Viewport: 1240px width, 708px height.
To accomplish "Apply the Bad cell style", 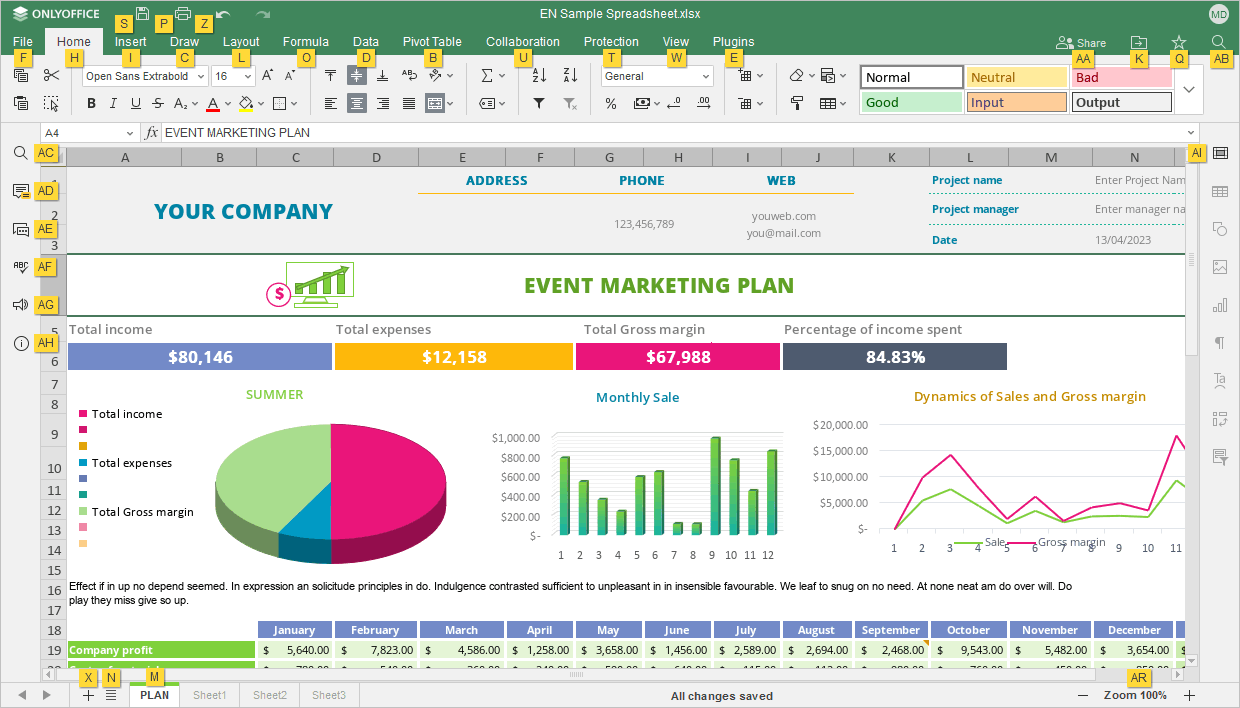I will [1121, 77].
